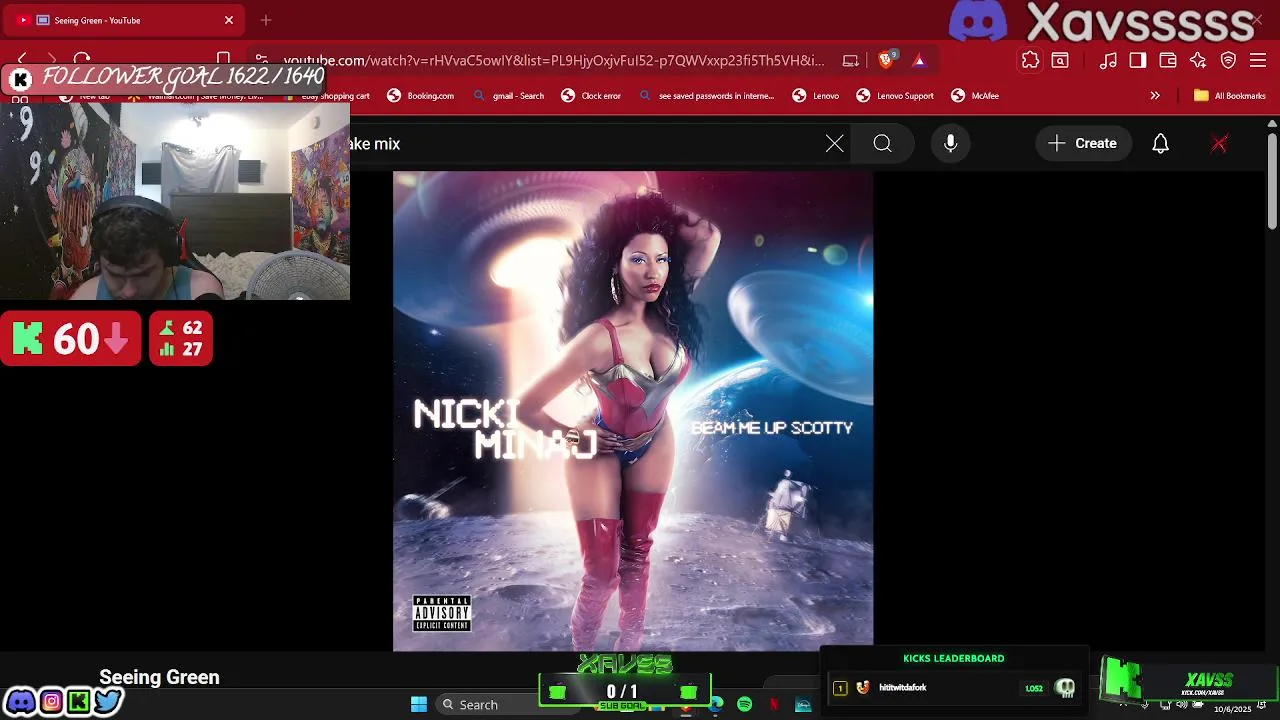This screenshot has width=1280, height=720.
Task: Open Spotify from the taskbar
Action: [744, 705]
